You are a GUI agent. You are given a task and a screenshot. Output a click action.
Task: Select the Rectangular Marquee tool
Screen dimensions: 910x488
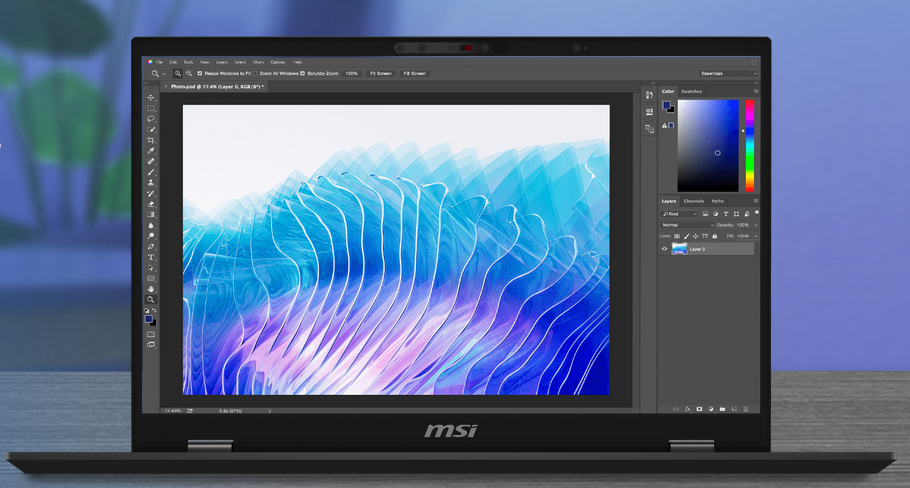click(151, 109)
